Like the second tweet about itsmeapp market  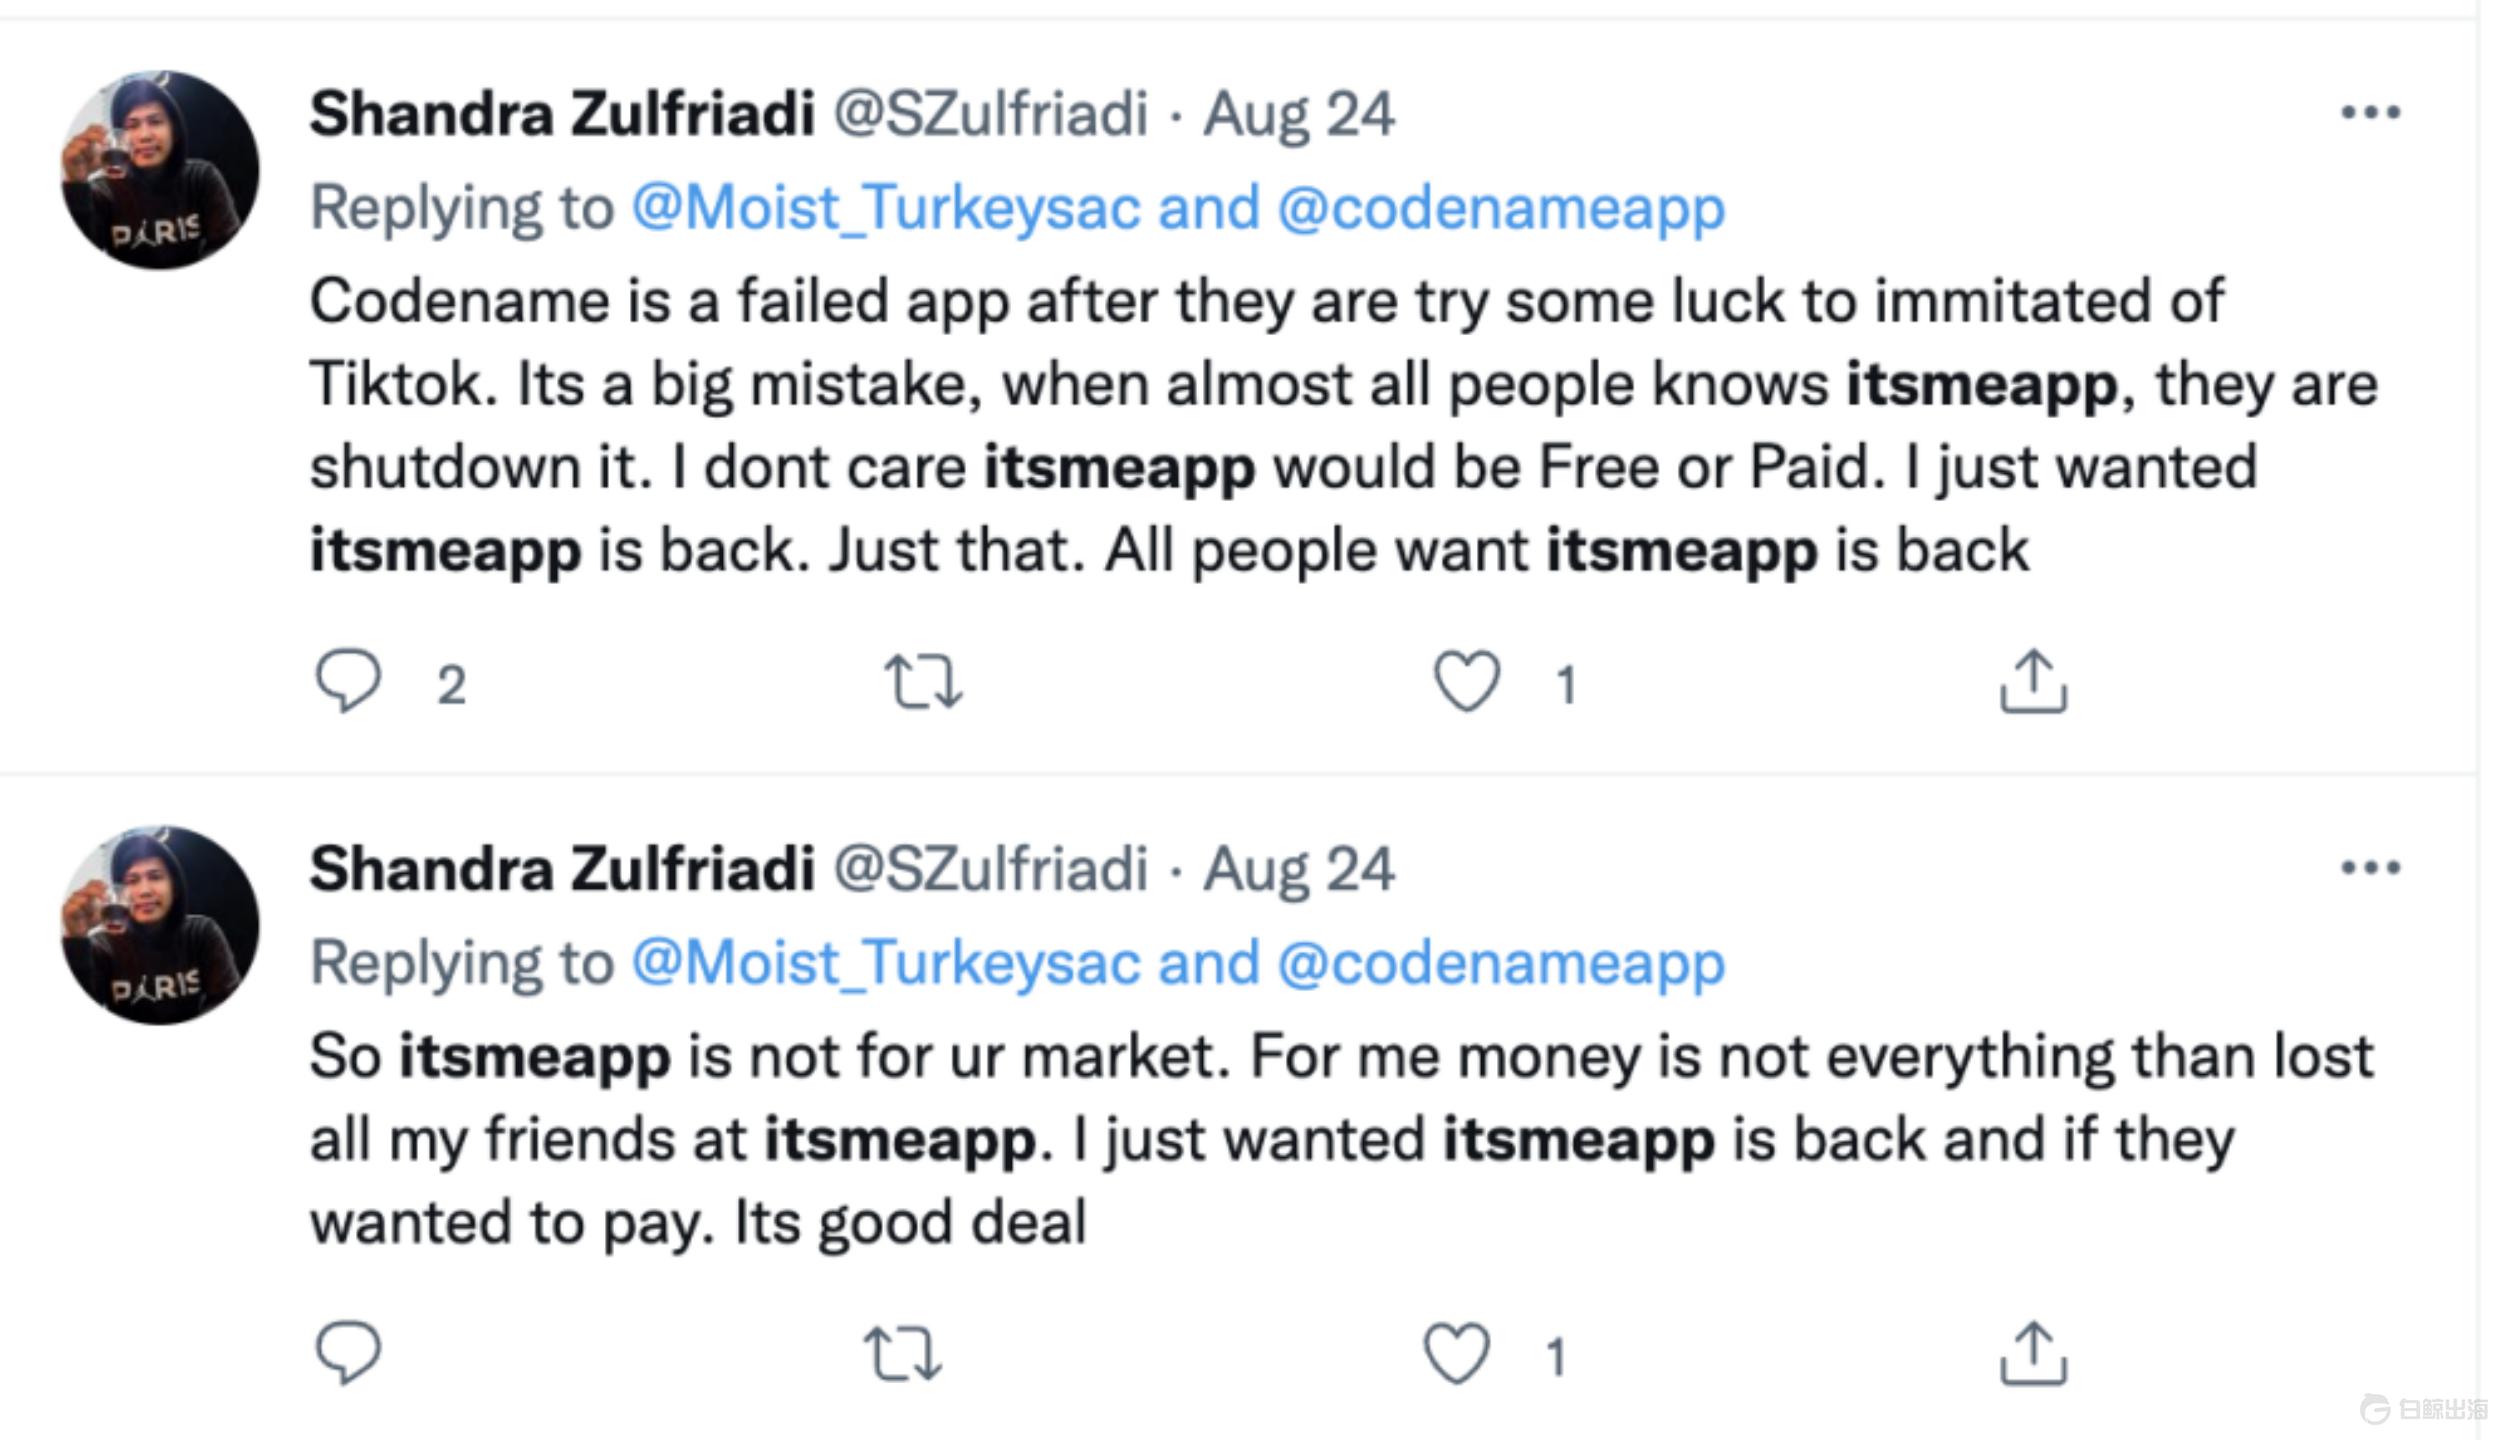[x=1456, y=1353]
